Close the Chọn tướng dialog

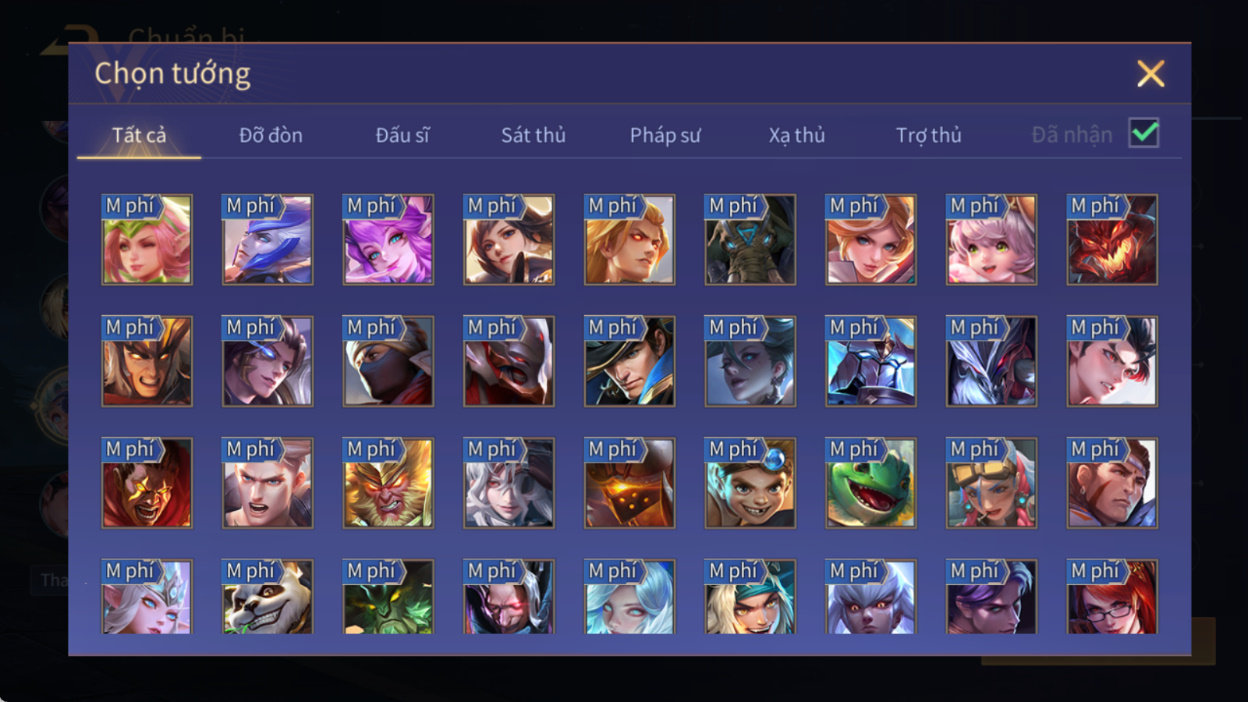click(x=1151, y=74)
